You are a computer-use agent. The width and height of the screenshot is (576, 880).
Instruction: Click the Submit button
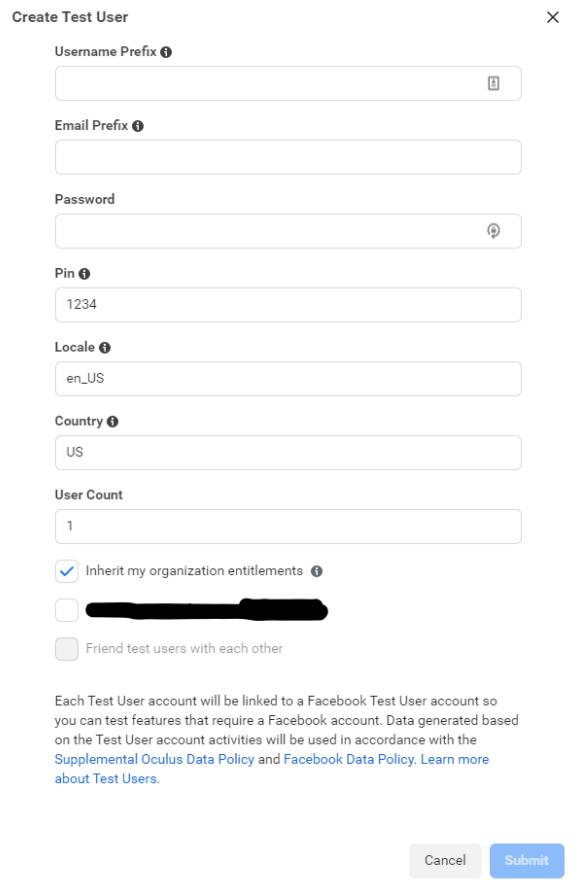click(x=527, y=860)
